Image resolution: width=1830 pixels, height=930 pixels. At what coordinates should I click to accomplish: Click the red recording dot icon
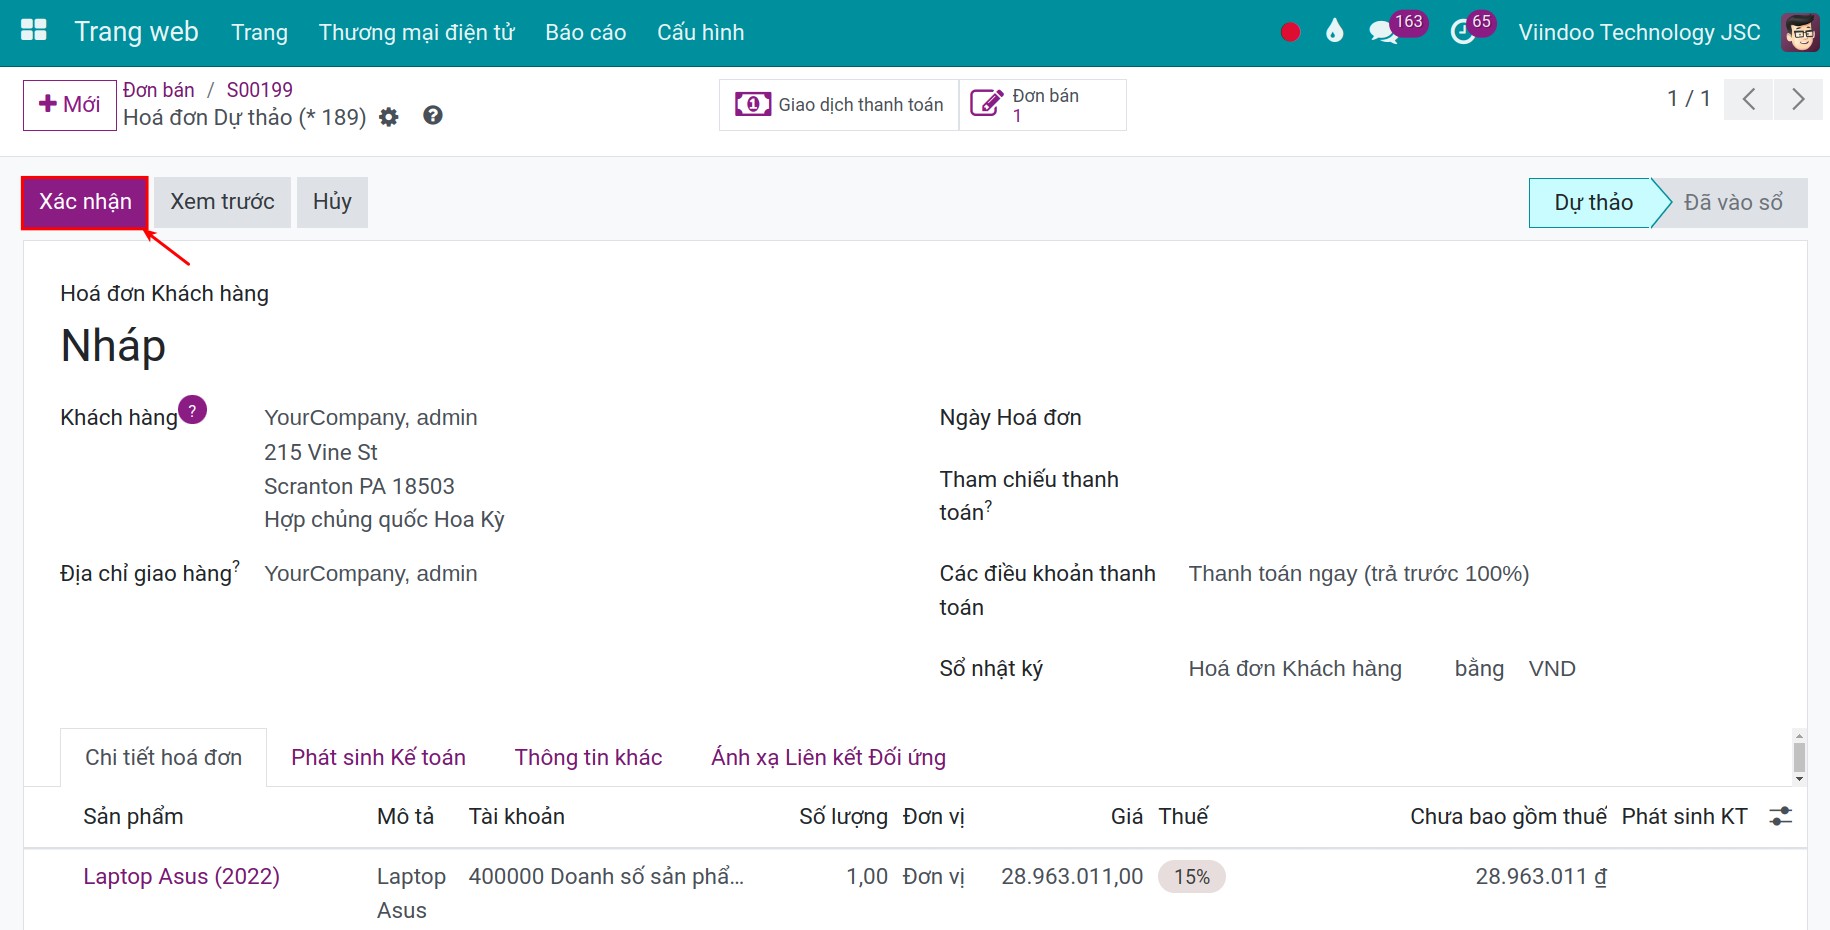pyautogui.click(x=1290, y=32)
